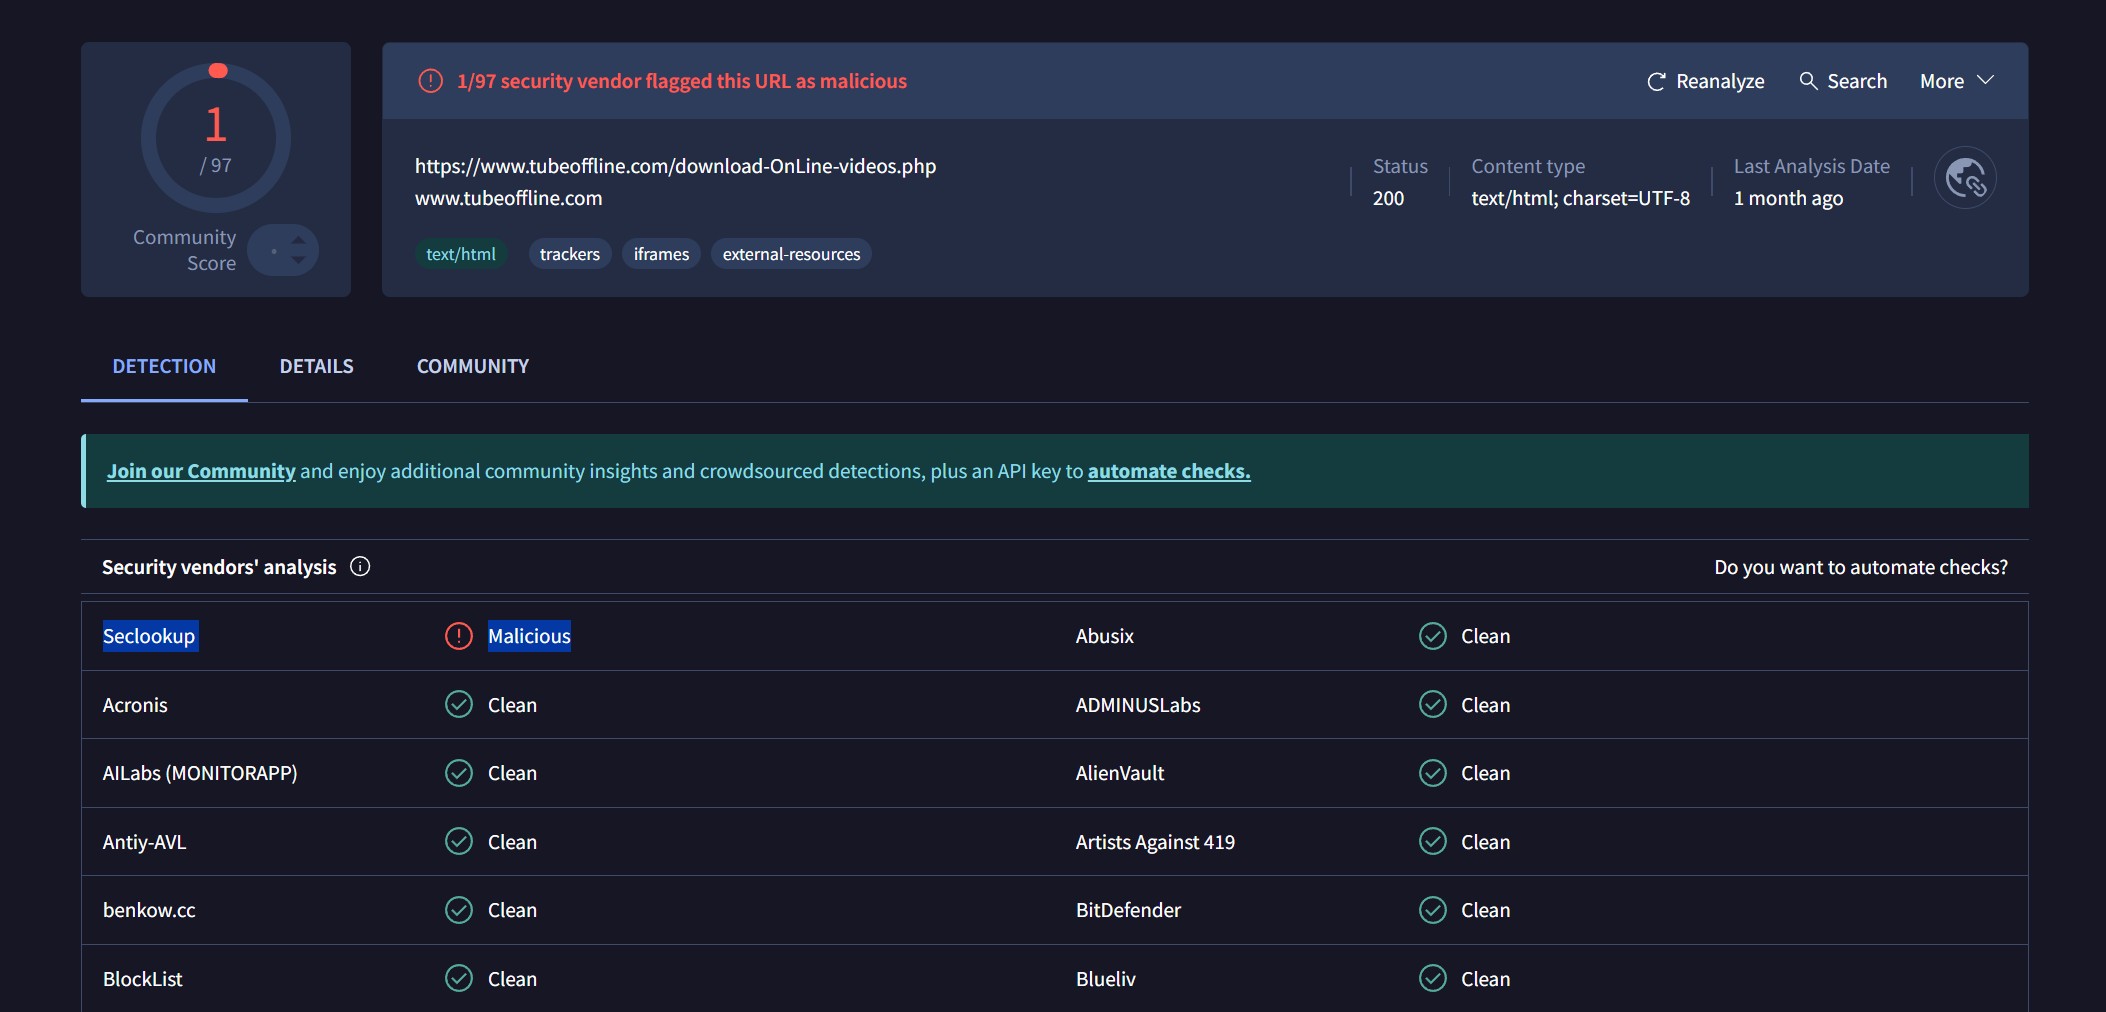The width and height of the screenshot is (2106, 1012).
Task: Click the AlienVault vendor name
Action: 1120,773
